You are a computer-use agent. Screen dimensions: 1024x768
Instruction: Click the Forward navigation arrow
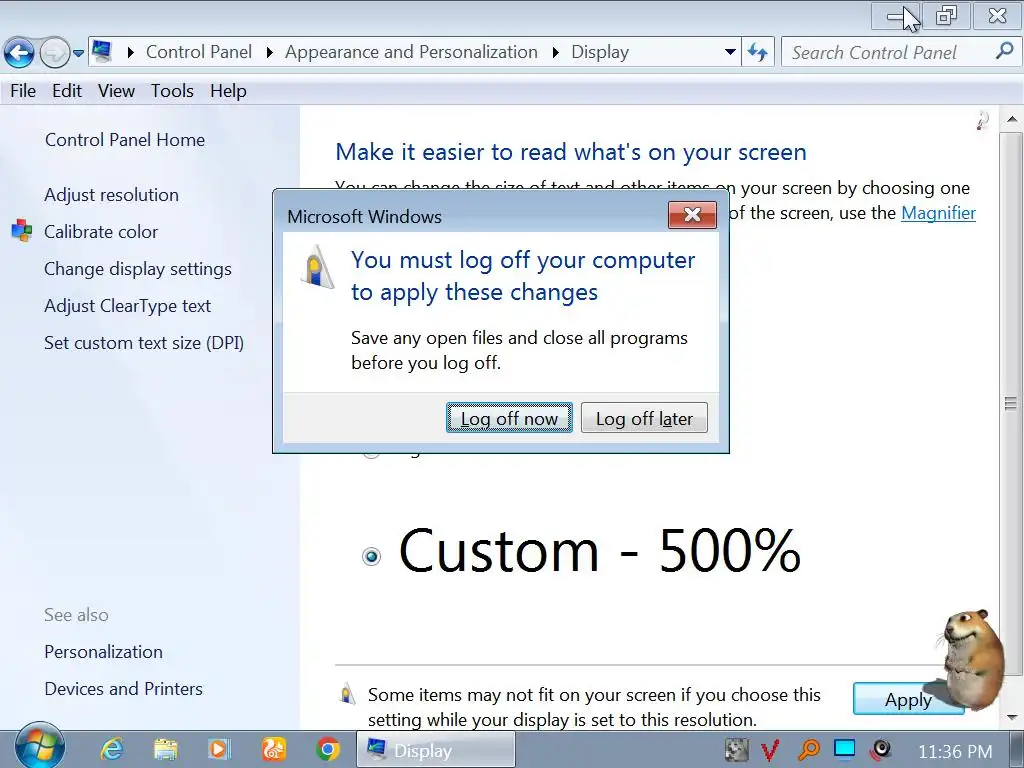coord(54,53)
